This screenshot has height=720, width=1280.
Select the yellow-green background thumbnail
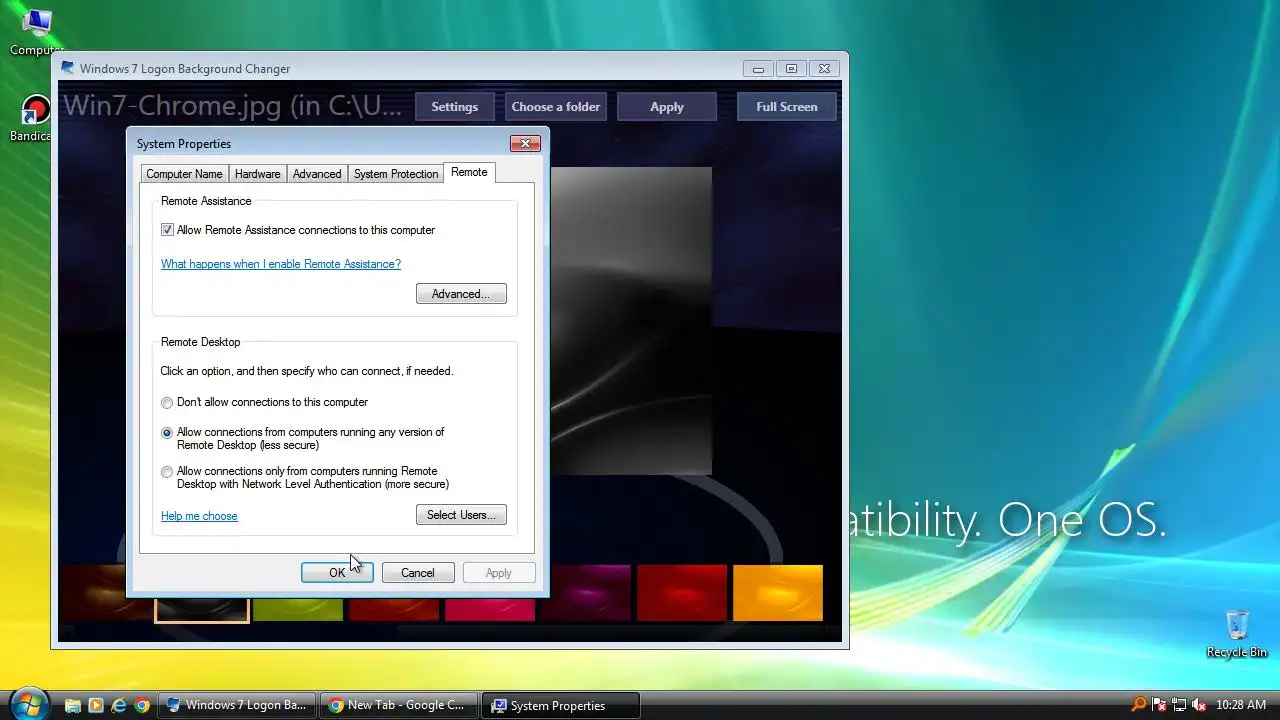[298, 607]
